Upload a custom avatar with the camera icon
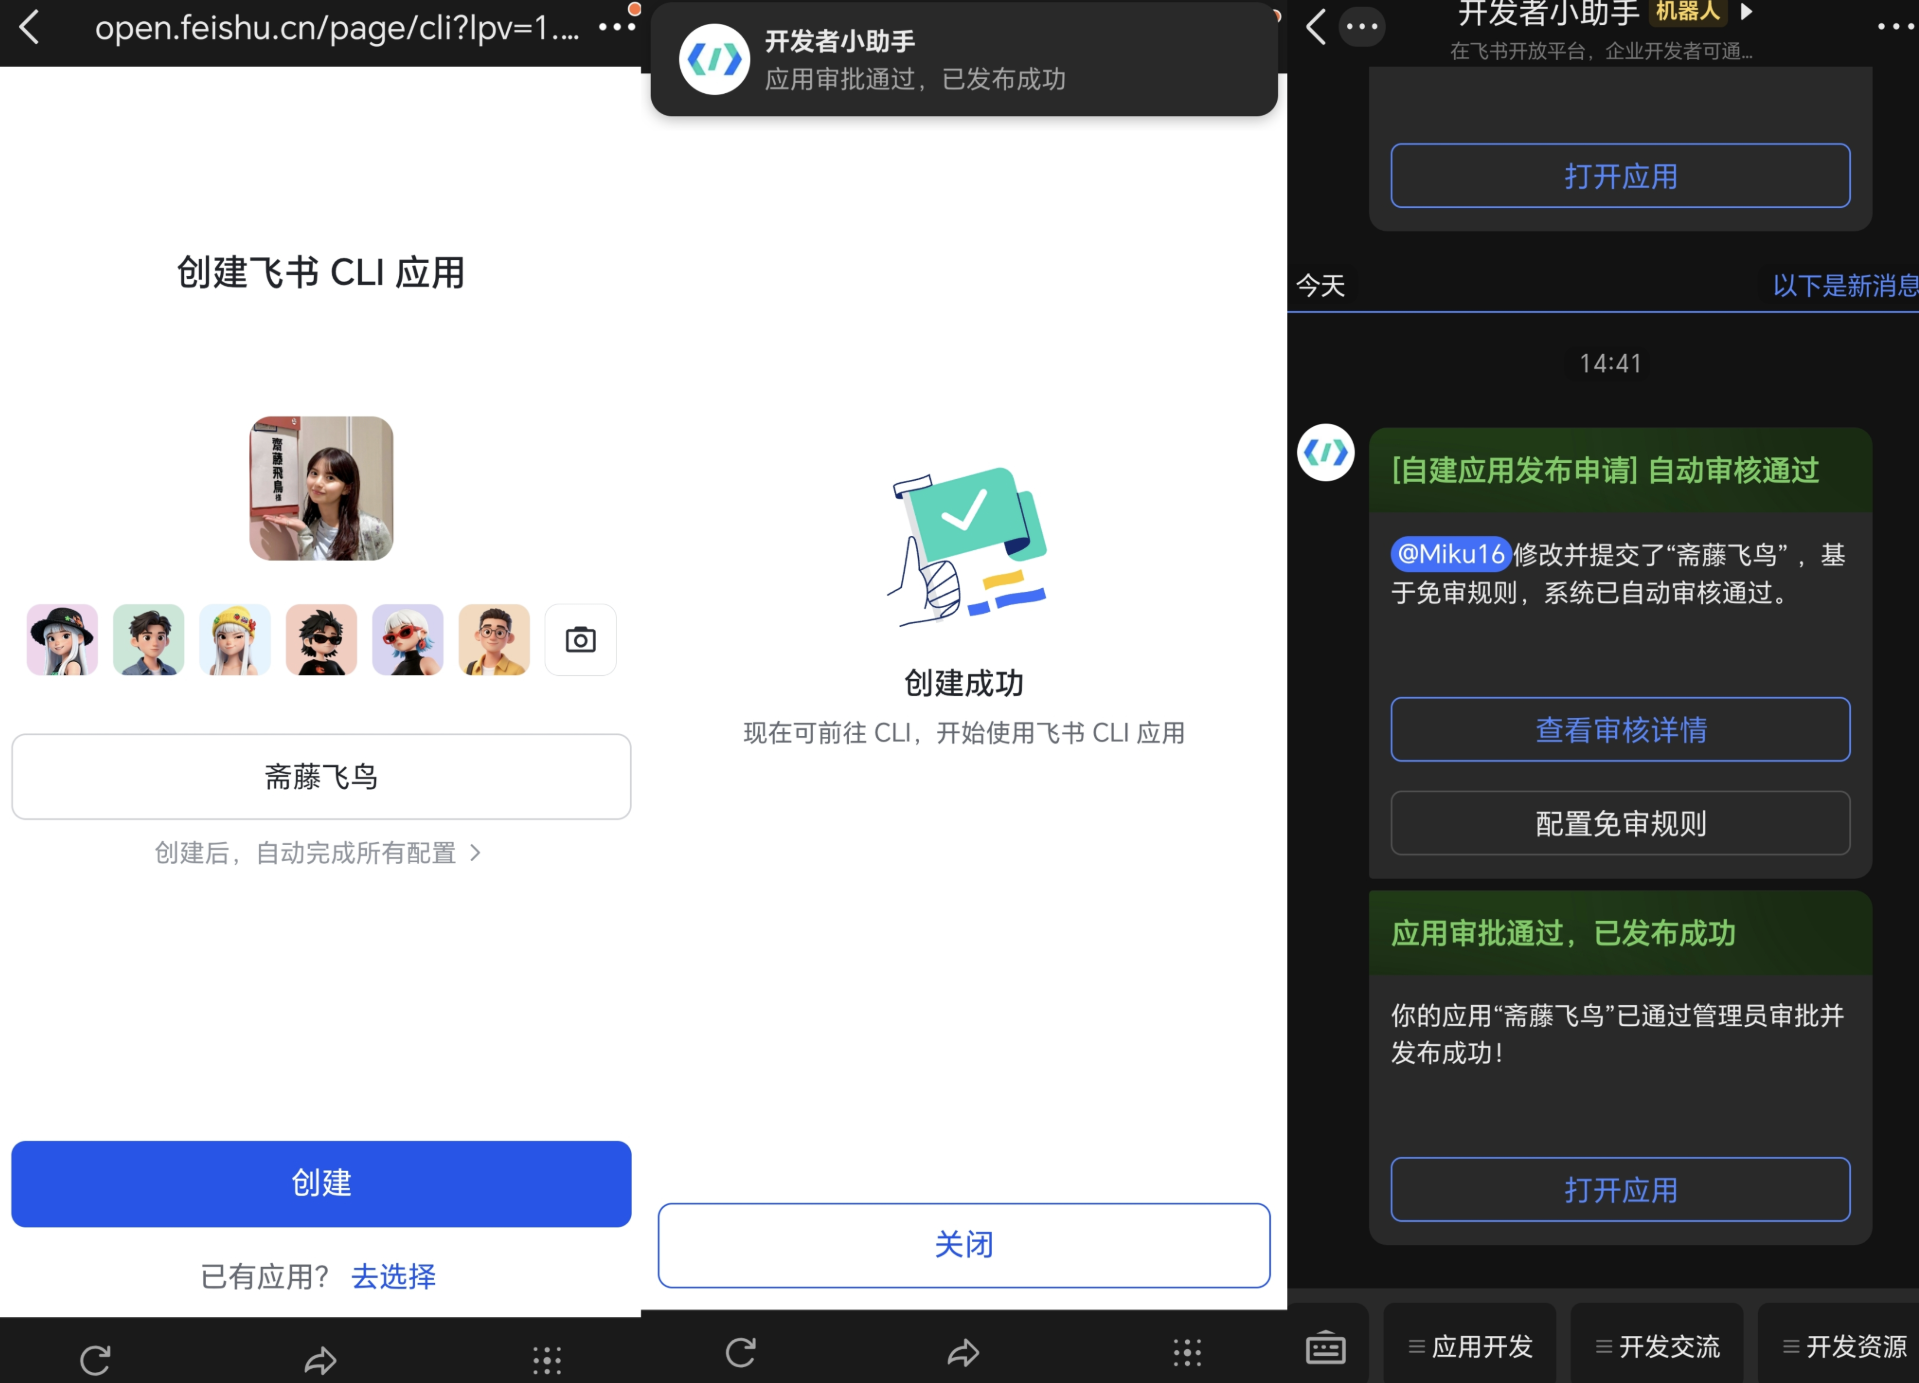This screenshot has height=1383, width=1919. tap(581, 640)
